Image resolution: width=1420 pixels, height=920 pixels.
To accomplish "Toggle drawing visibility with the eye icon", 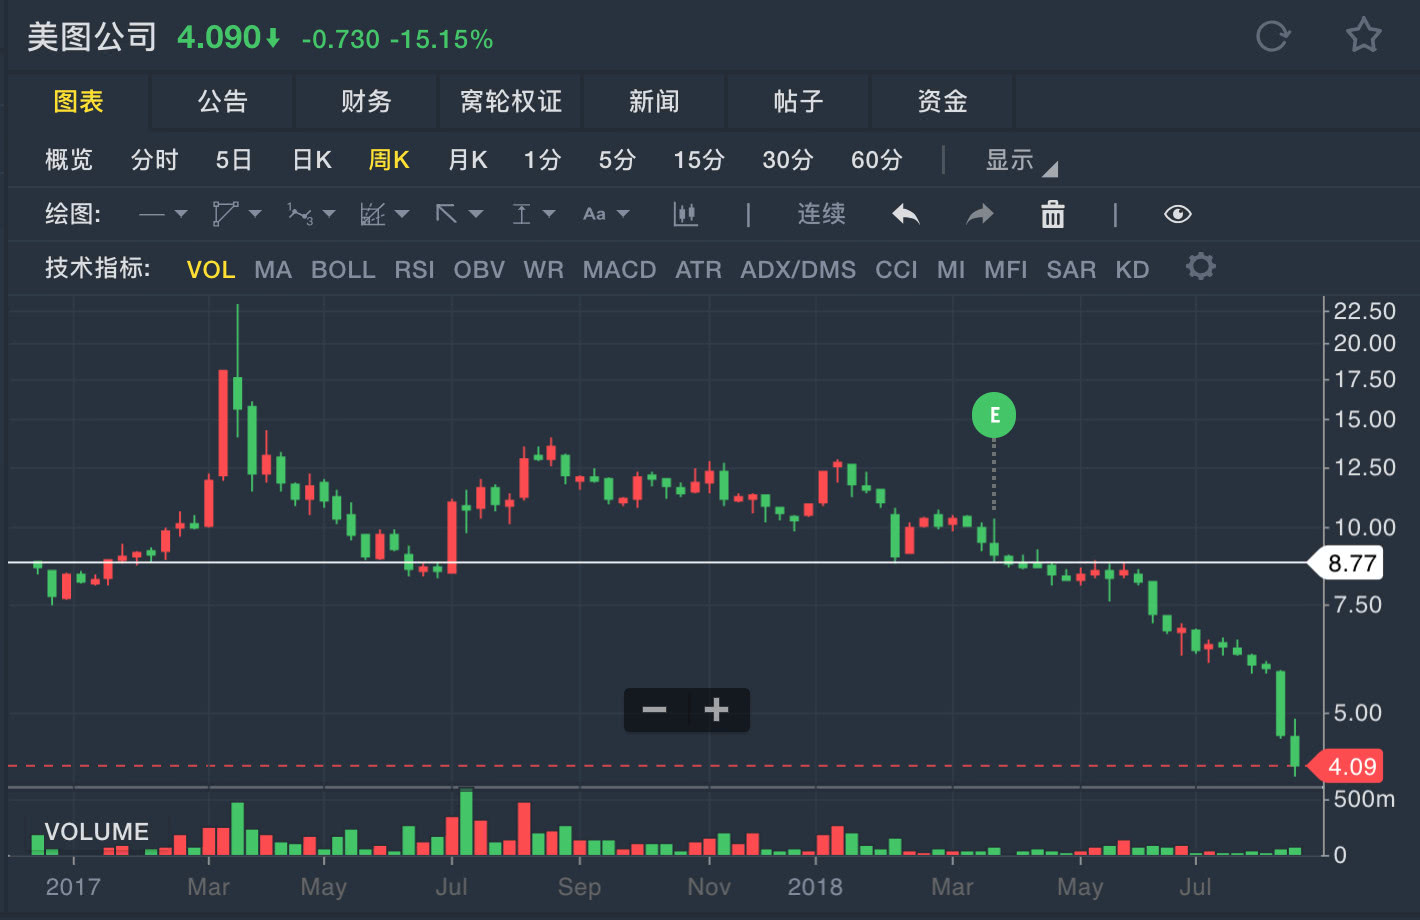I will [1178, 214].
